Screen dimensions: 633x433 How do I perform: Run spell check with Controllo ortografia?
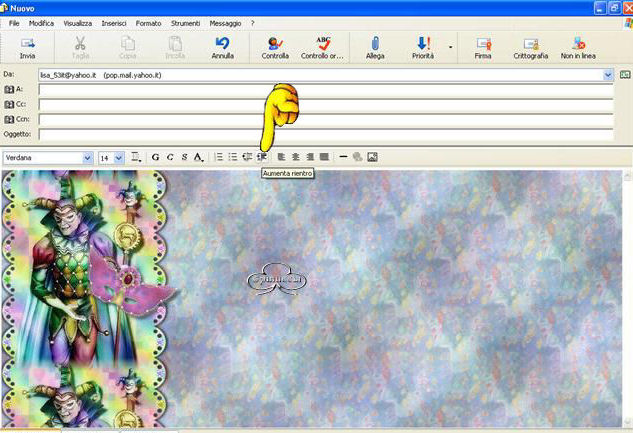[x=322, y=48]
